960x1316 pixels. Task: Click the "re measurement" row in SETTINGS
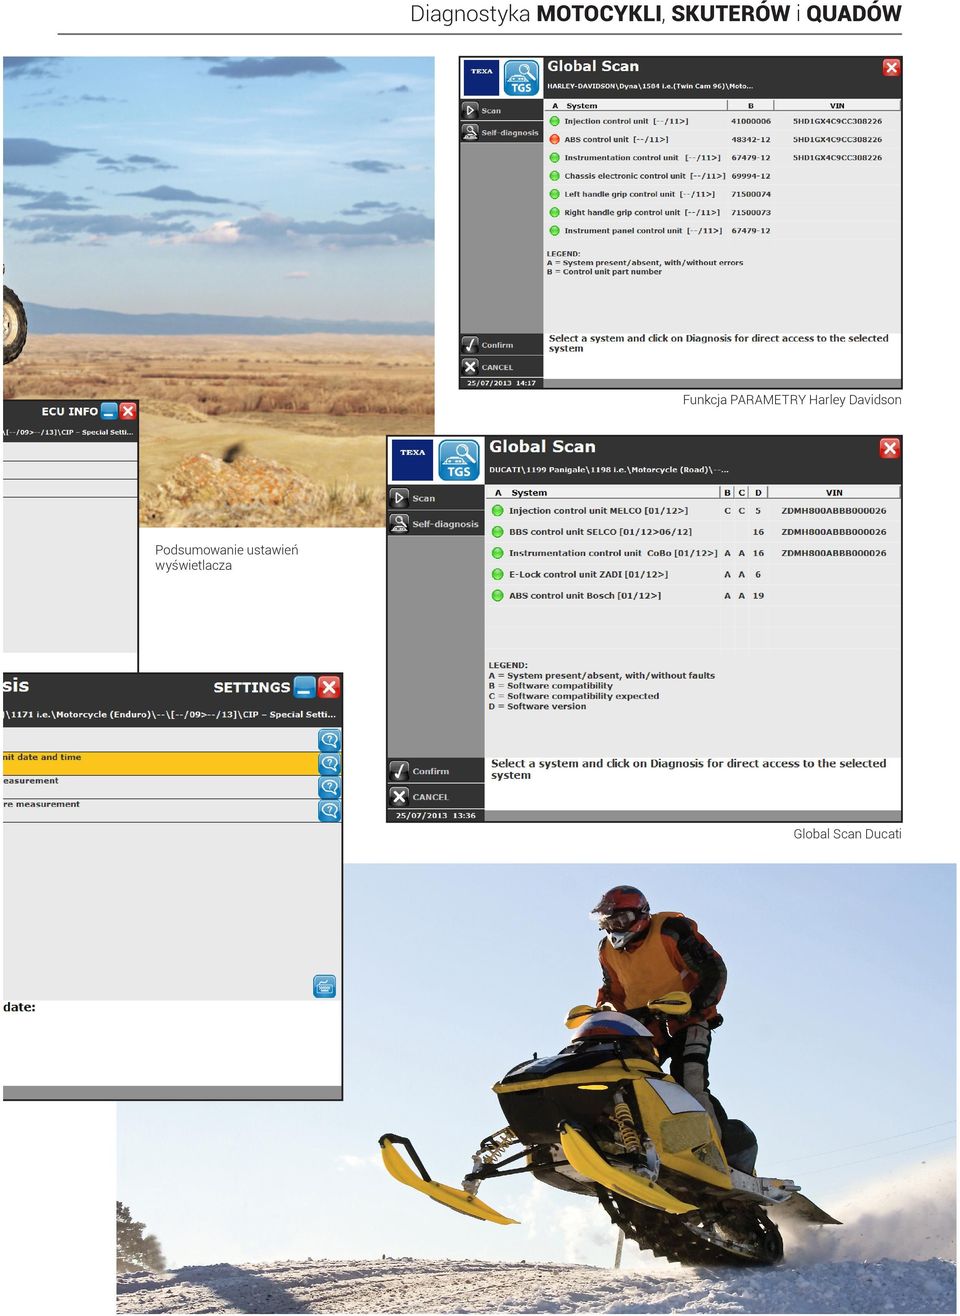click(160, 810)
